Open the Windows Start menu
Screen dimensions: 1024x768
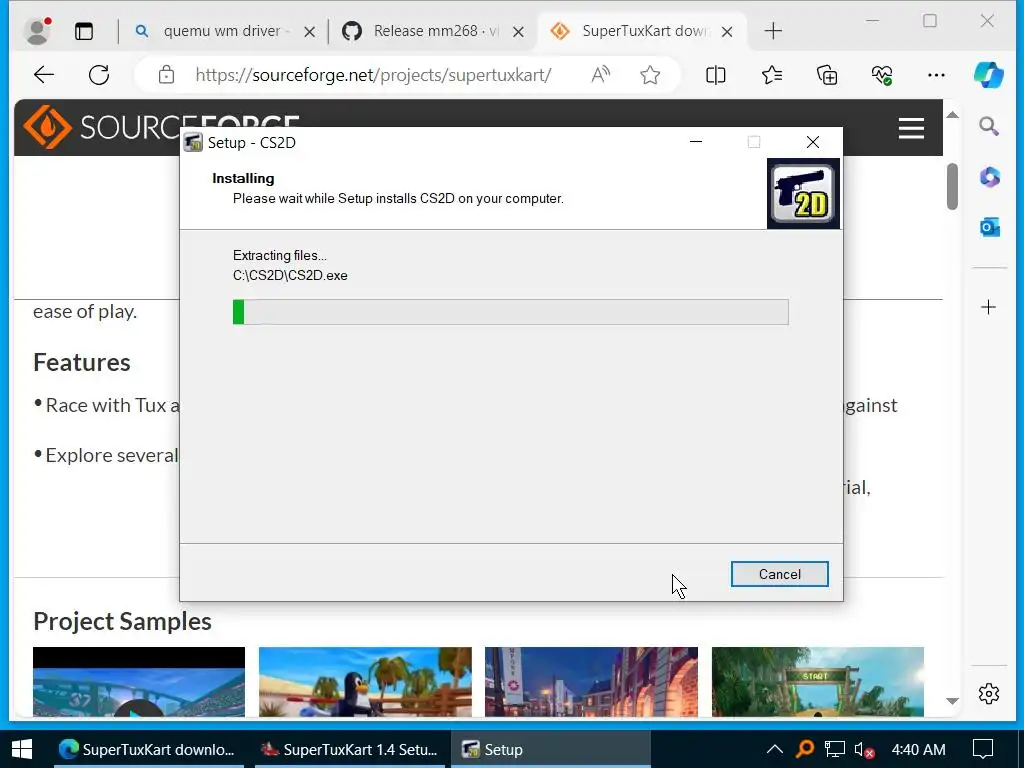click(22, 749)
